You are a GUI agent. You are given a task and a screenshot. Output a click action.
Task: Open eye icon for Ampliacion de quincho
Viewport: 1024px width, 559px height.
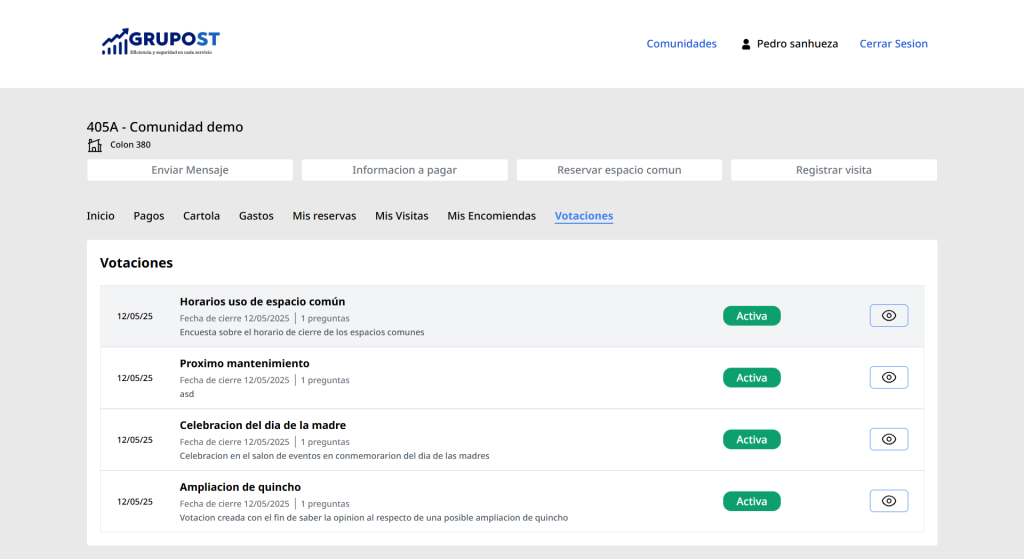tap(888, 502)
